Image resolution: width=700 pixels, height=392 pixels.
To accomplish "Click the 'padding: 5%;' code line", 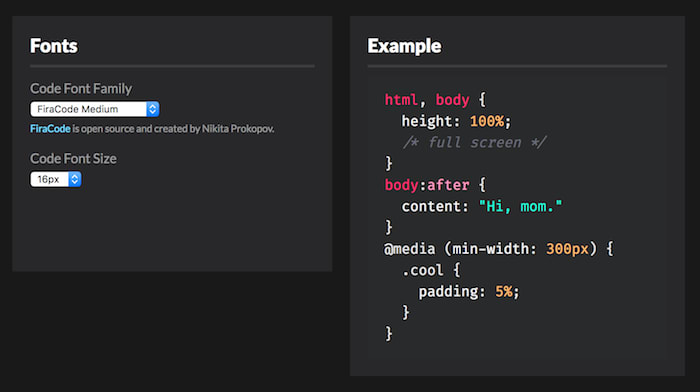I will [x=469, y=292].
